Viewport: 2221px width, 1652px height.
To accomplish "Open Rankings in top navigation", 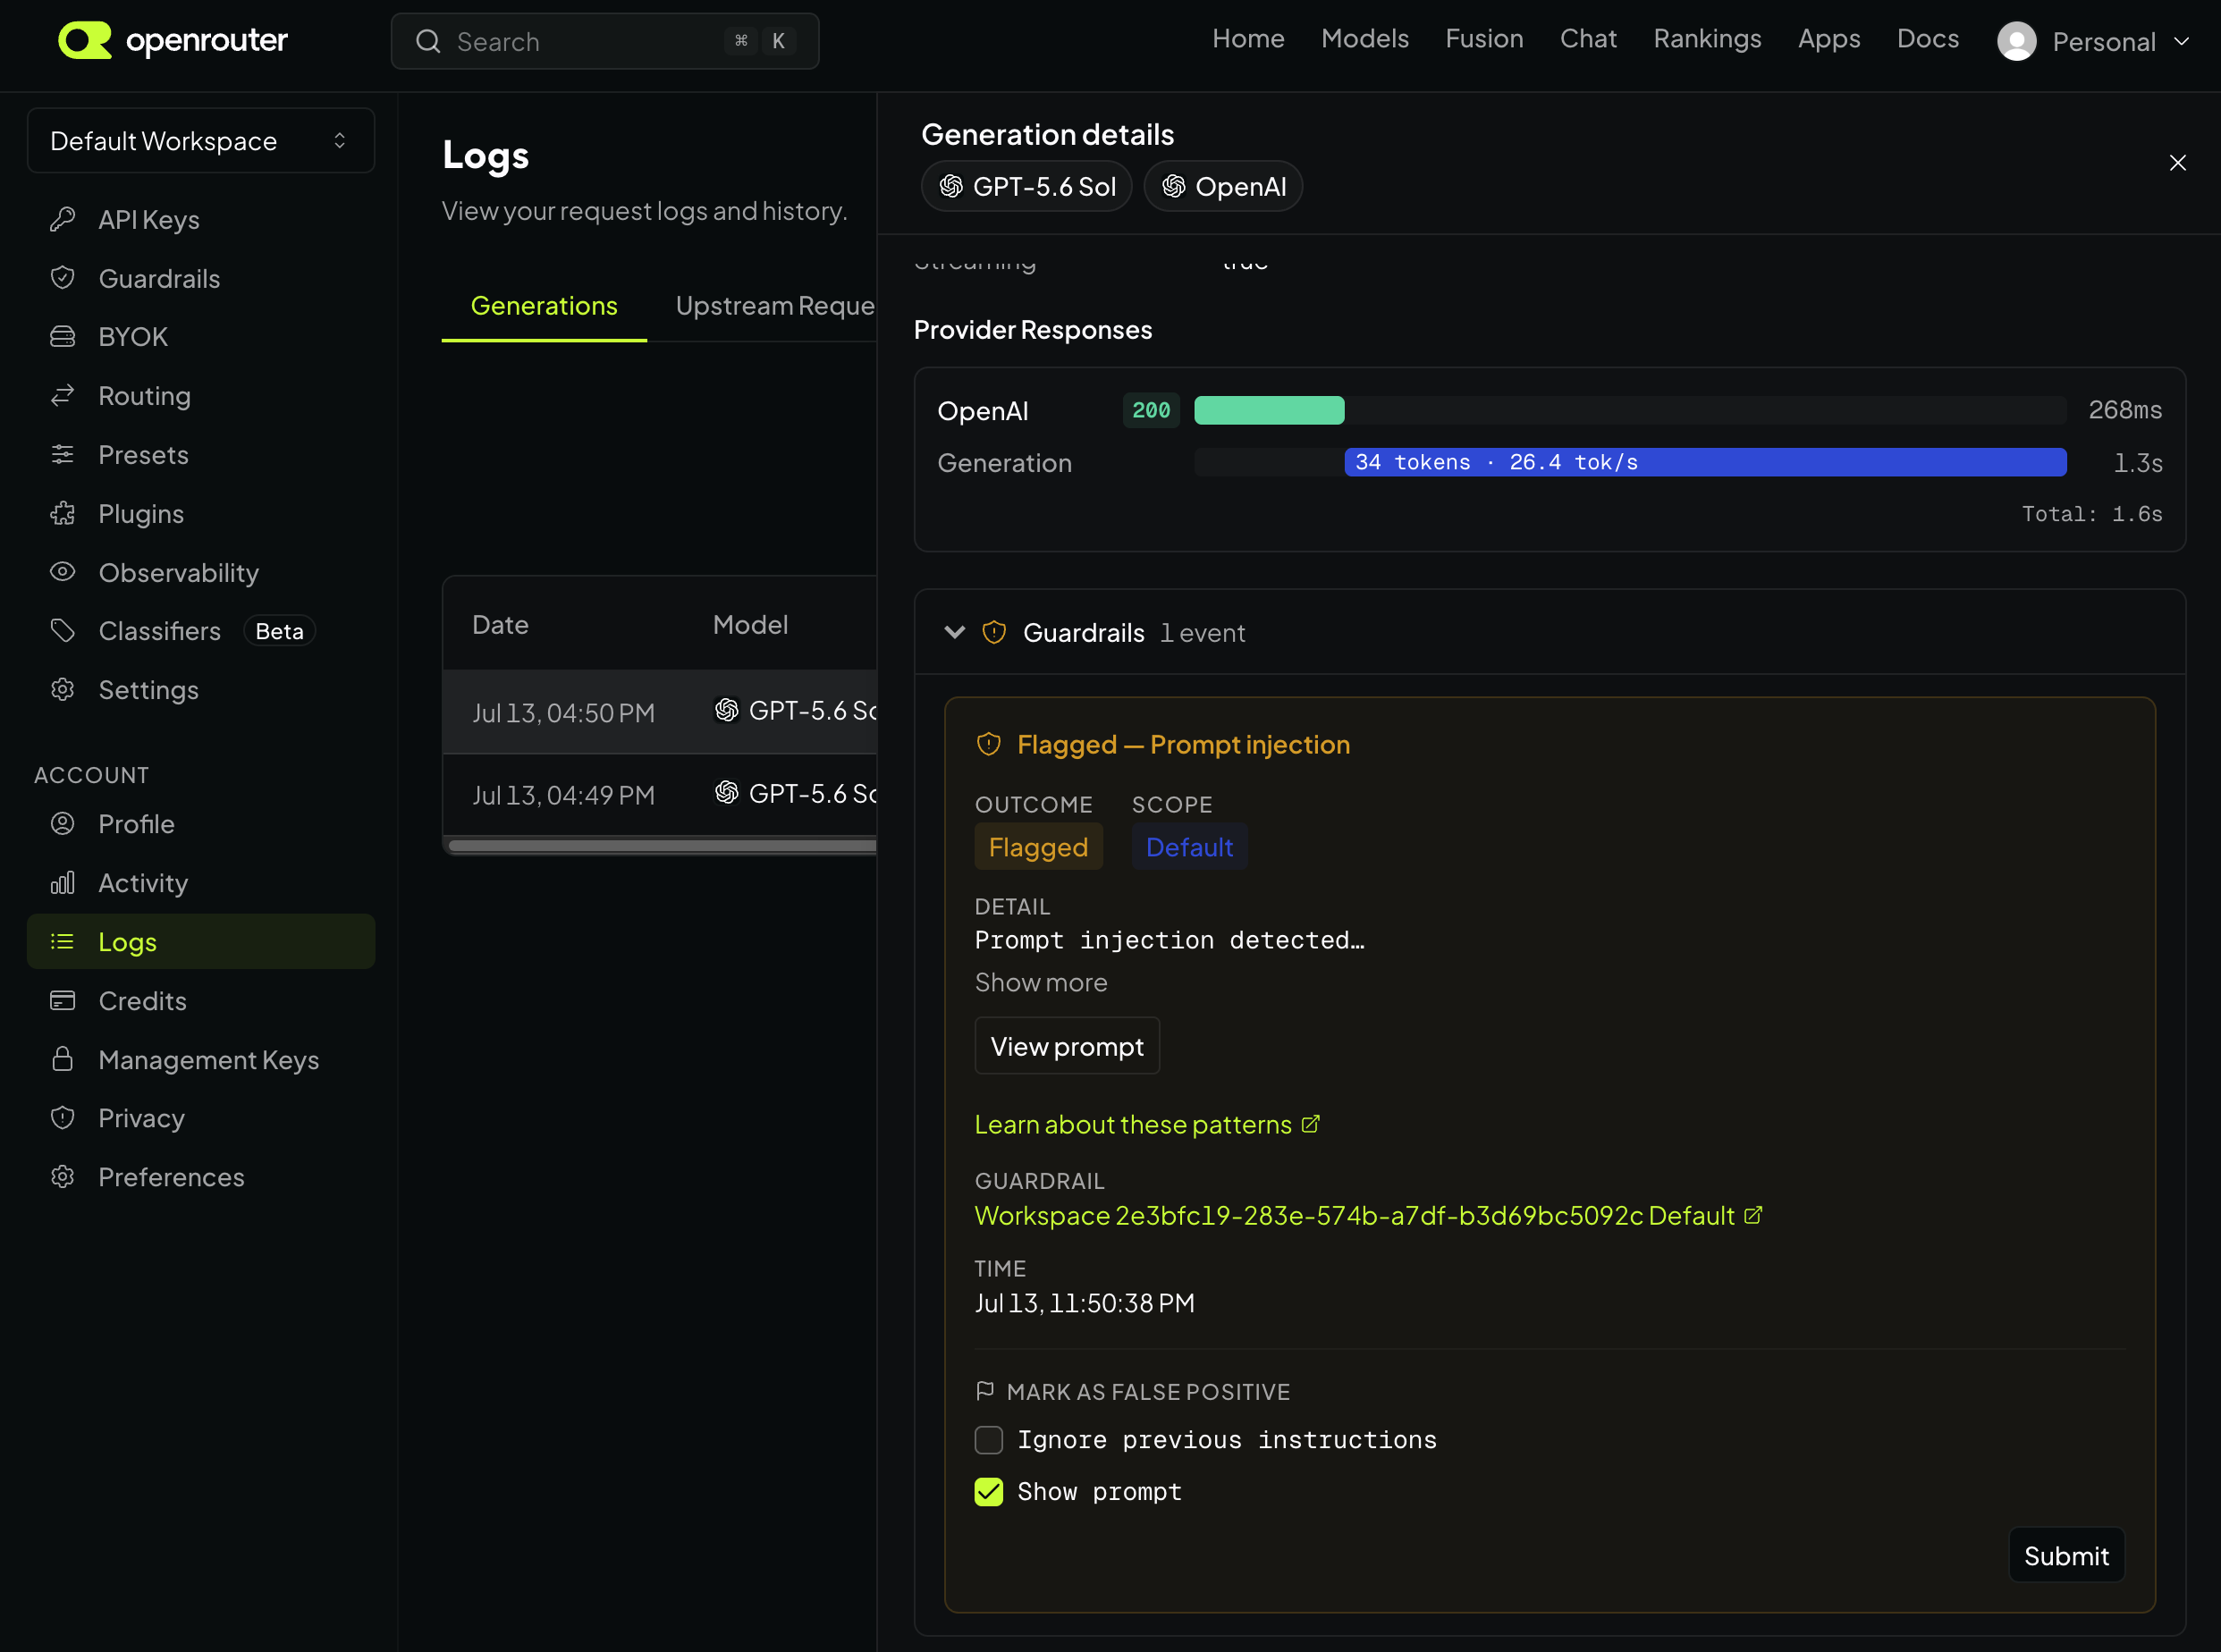I will coord(1707,39).
